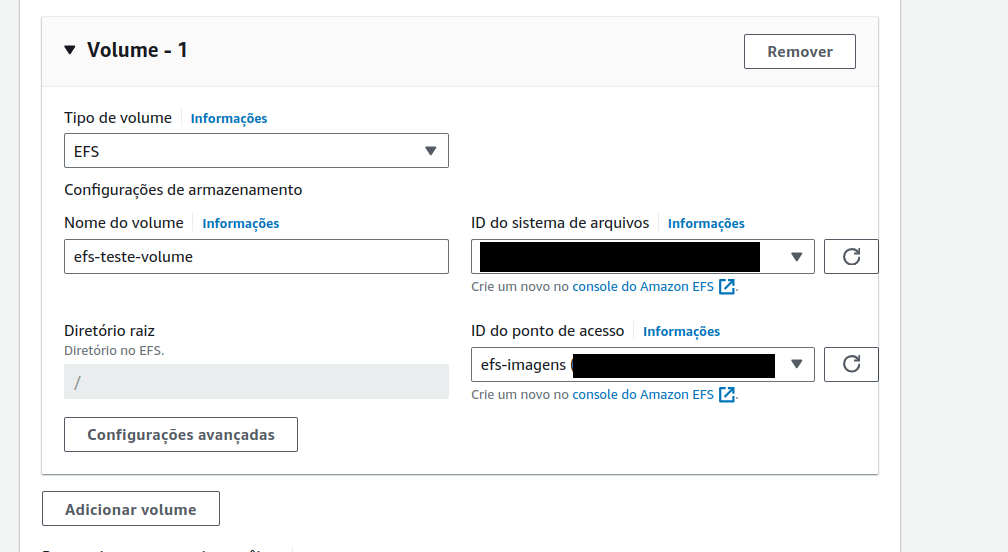Viewport: 1008px width, 552px height.
Task: Click the Remover button
Action: 800,51
